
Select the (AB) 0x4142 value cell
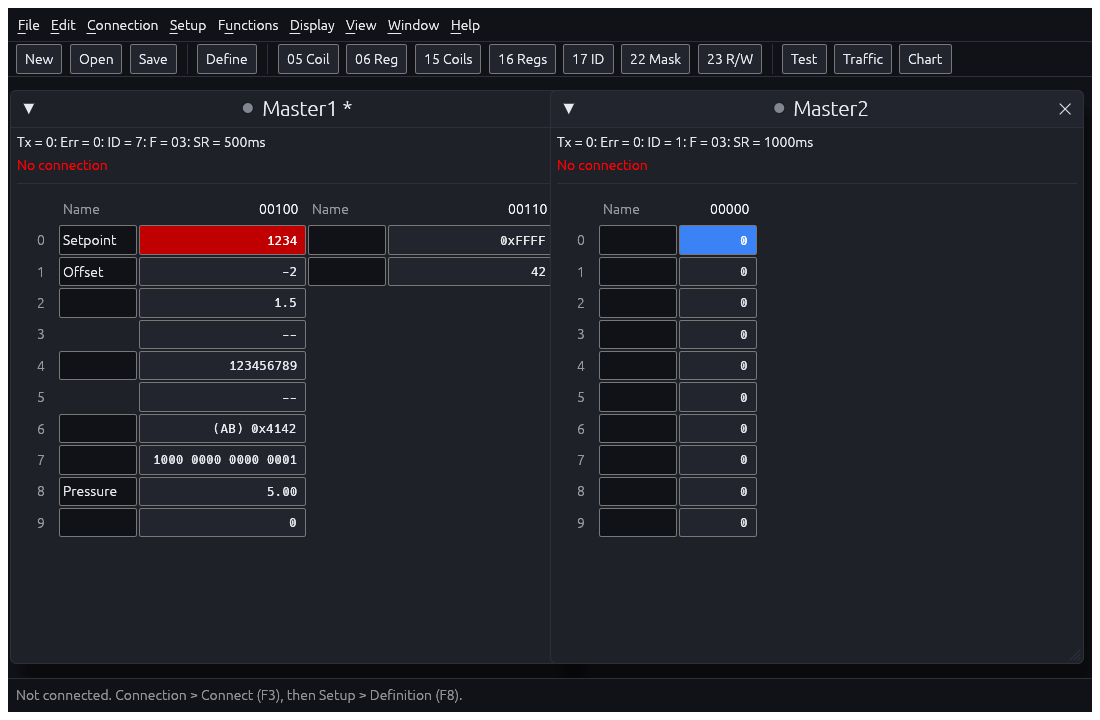click(x=222, y=429)
